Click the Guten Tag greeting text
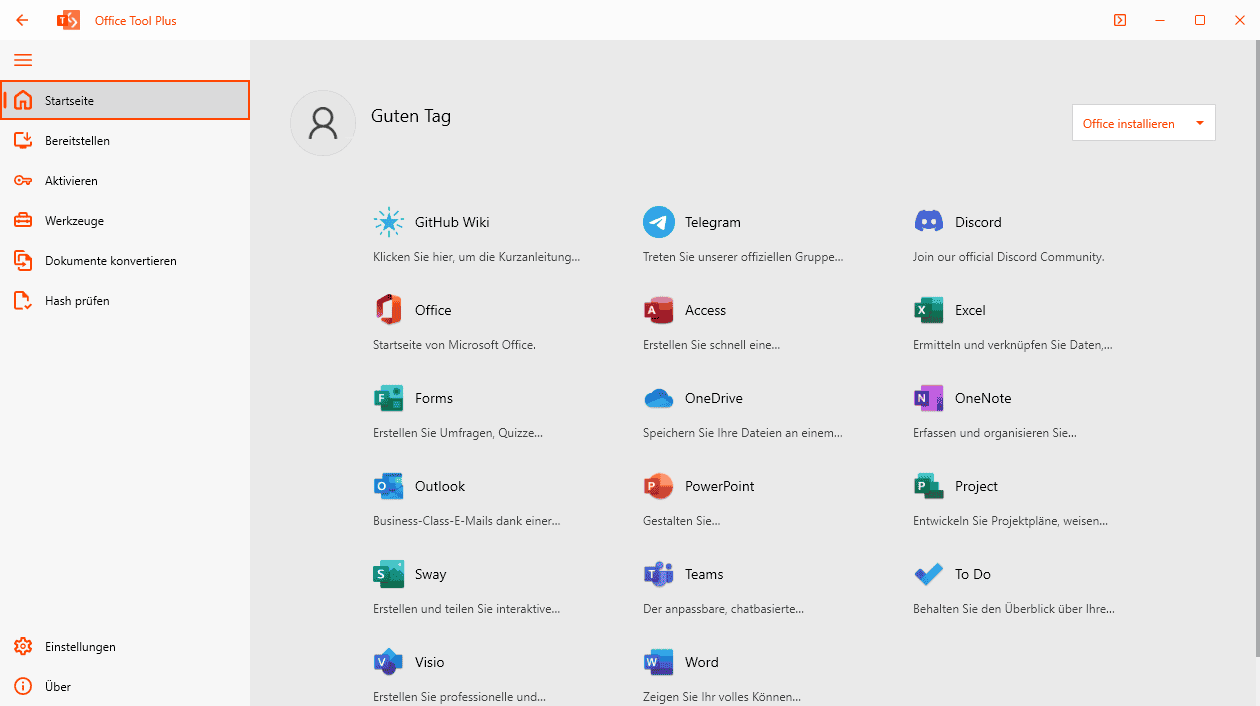Image resolution: width=1260 pixels, height=706 pixels. pyautogui.click(x=411, y=116)
